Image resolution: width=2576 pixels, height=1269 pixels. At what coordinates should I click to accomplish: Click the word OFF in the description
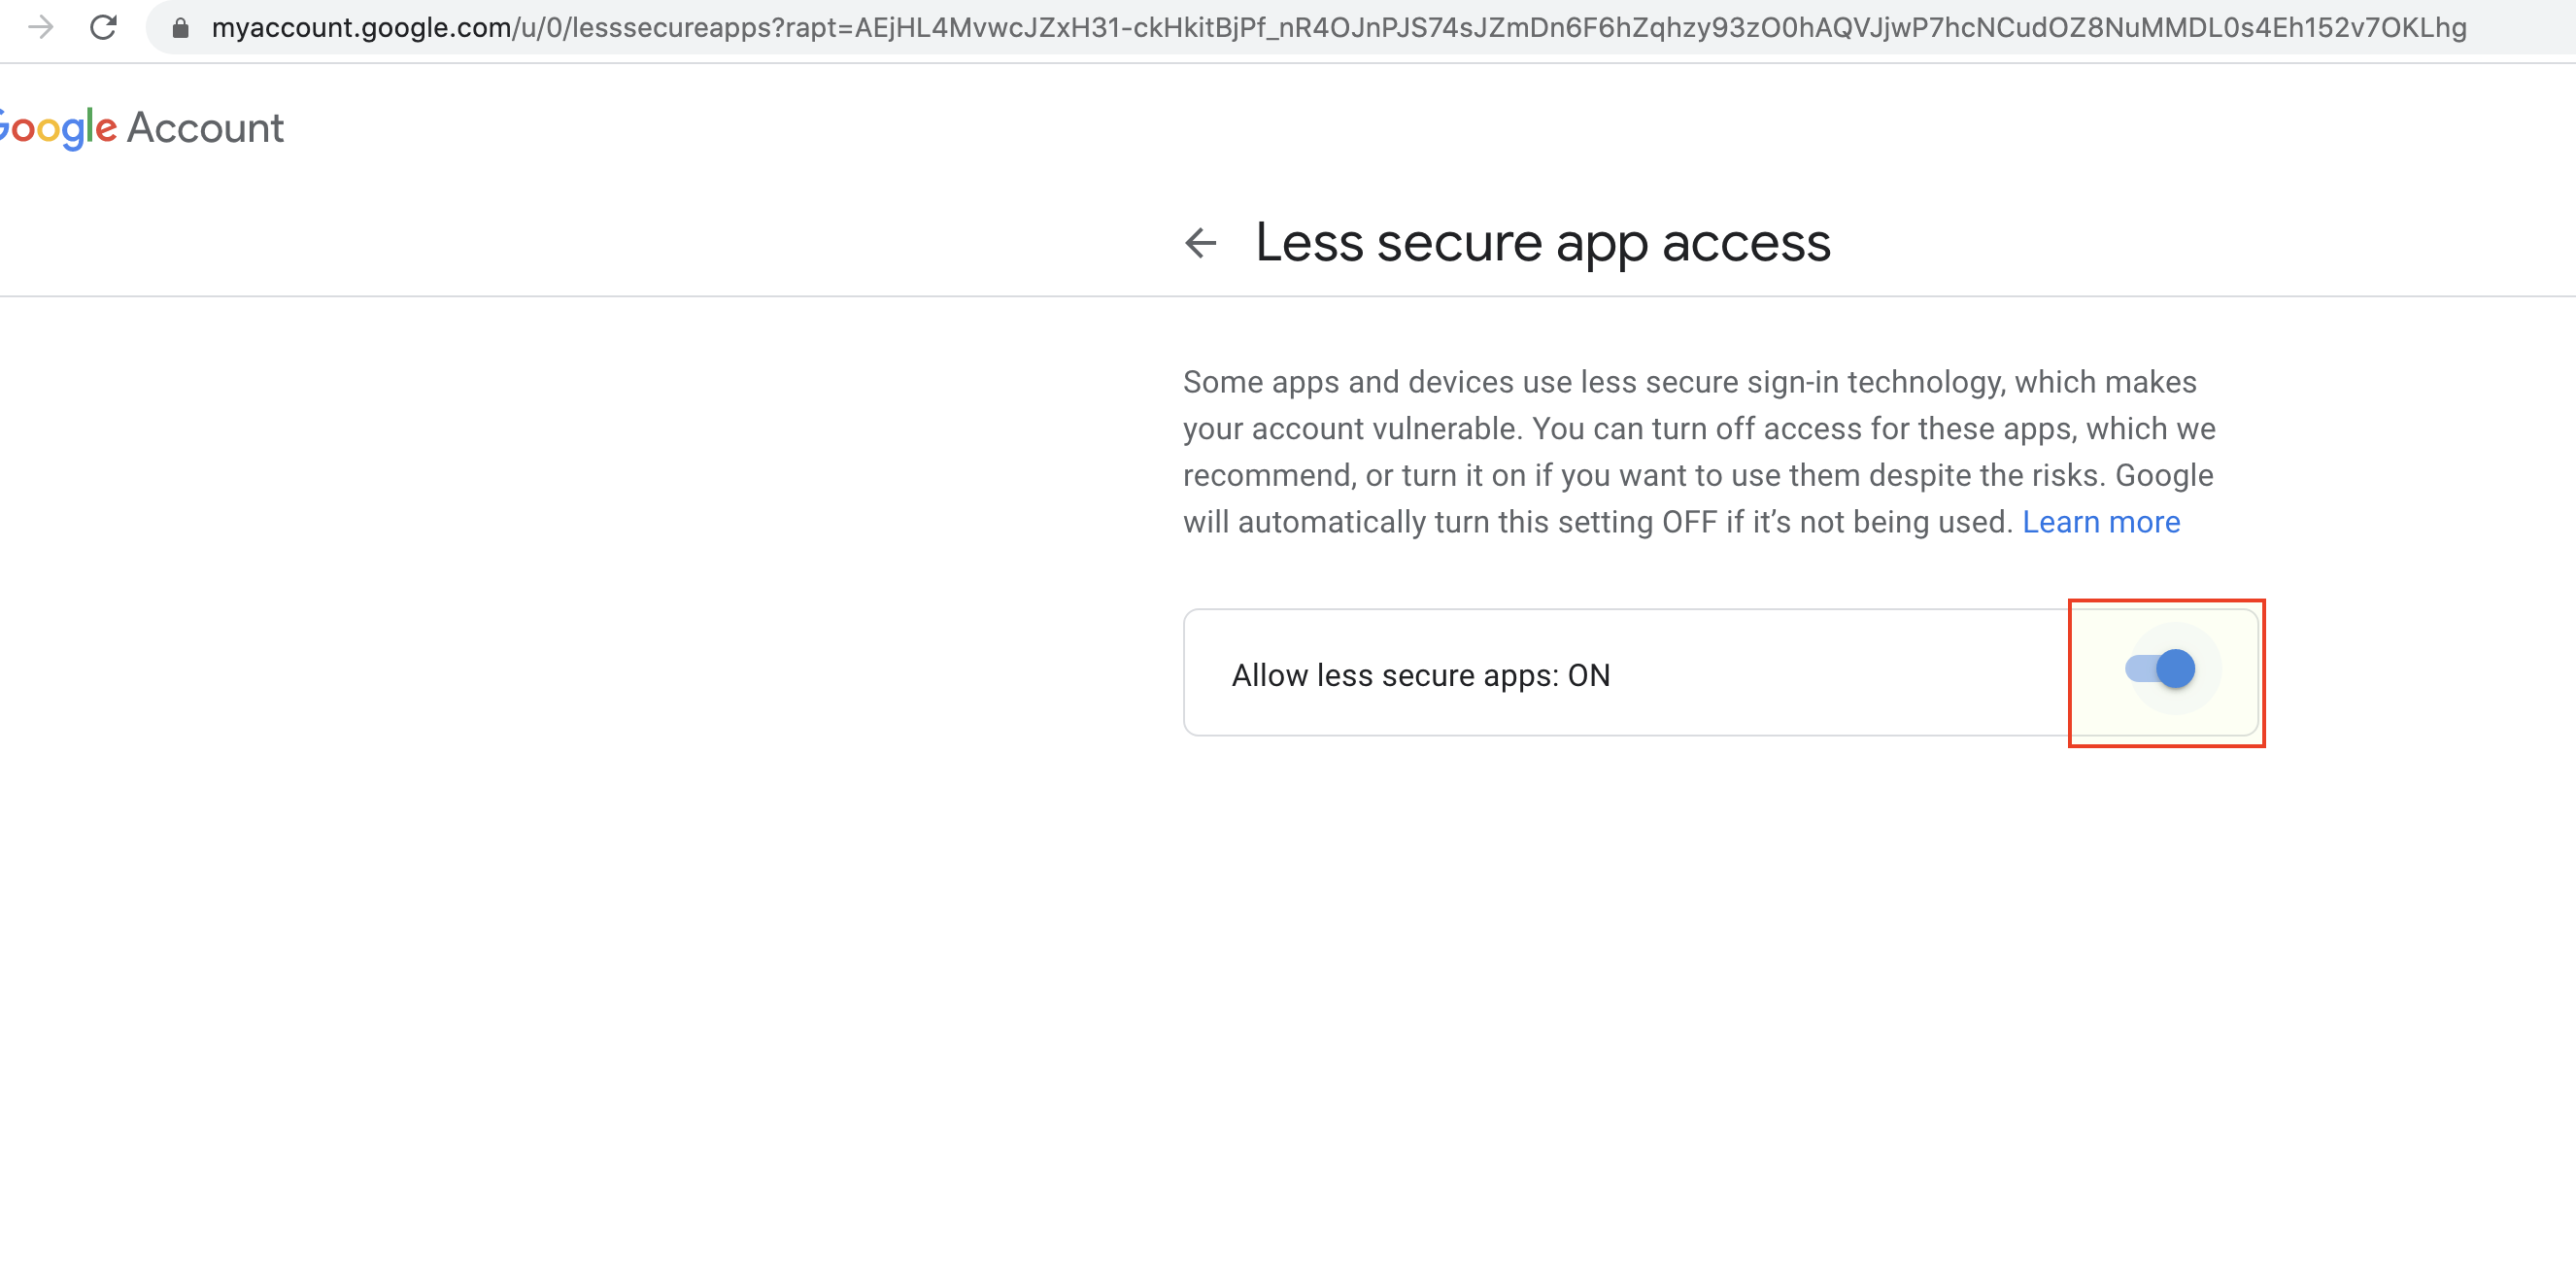(x=1688, y=522)
